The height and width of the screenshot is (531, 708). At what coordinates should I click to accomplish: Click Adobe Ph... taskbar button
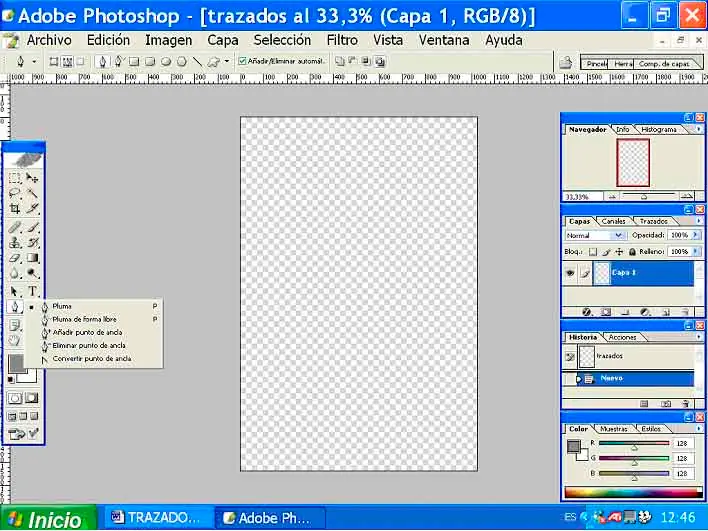[x=270, y=518]
